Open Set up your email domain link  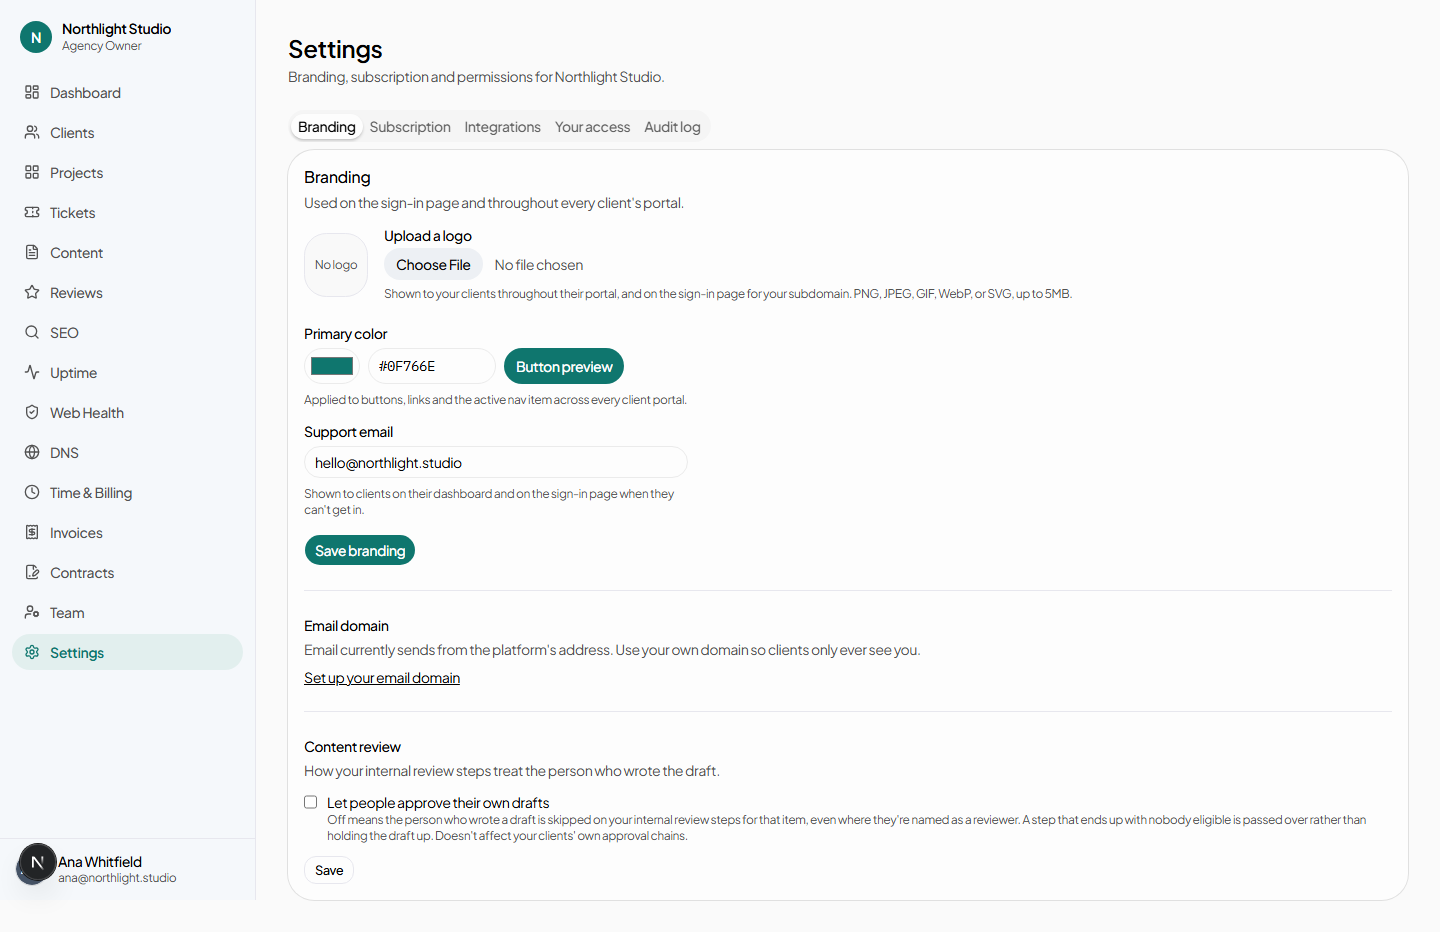[382, 678]
